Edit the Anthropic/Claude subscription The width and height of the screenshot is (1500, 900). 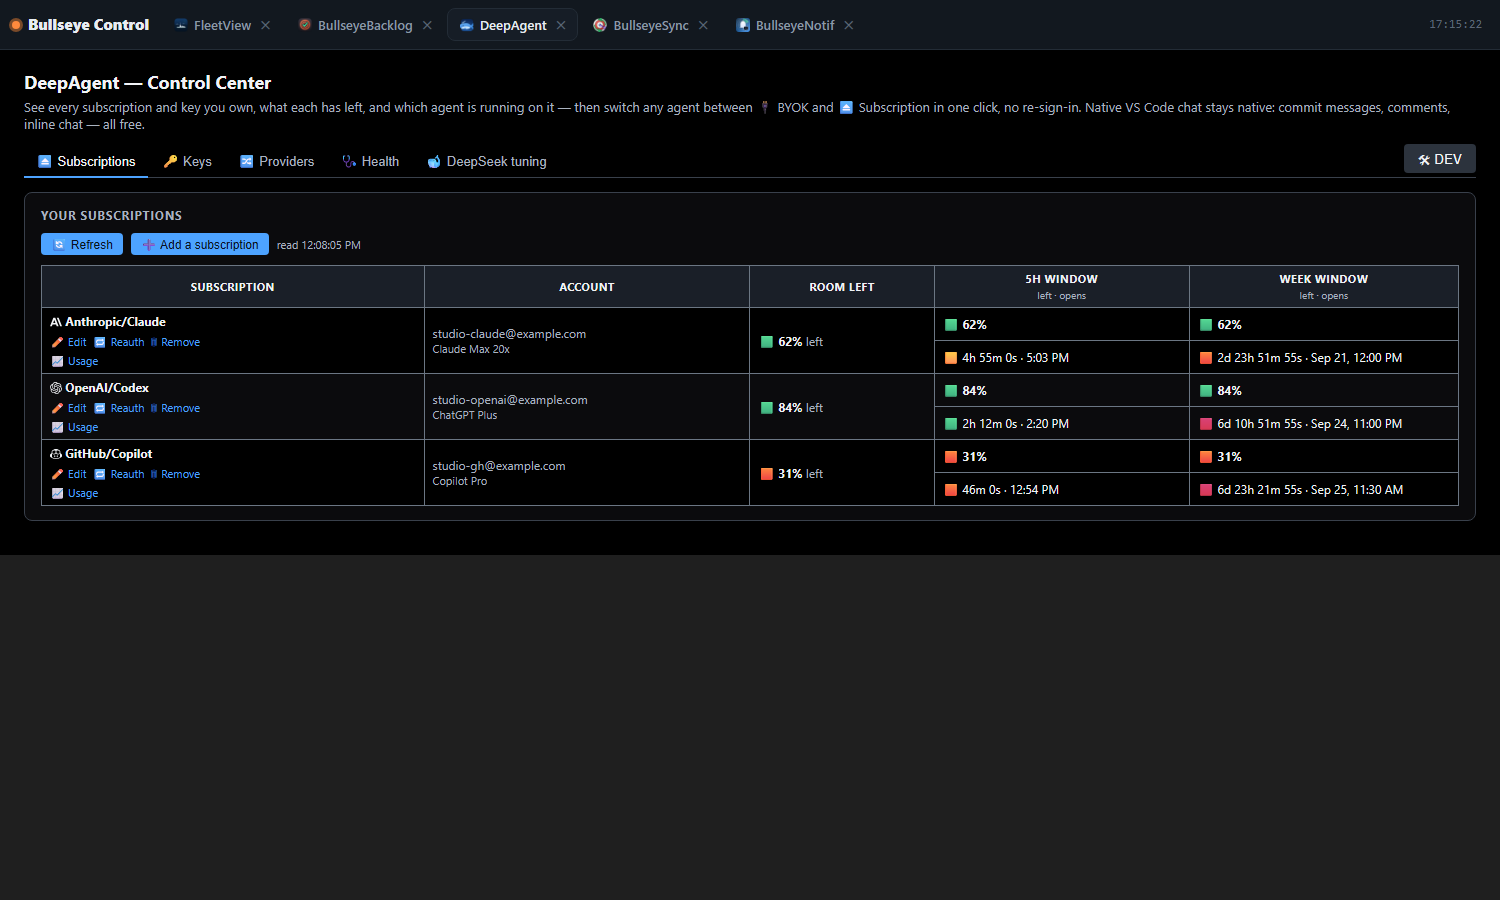[x=69, y=342]
